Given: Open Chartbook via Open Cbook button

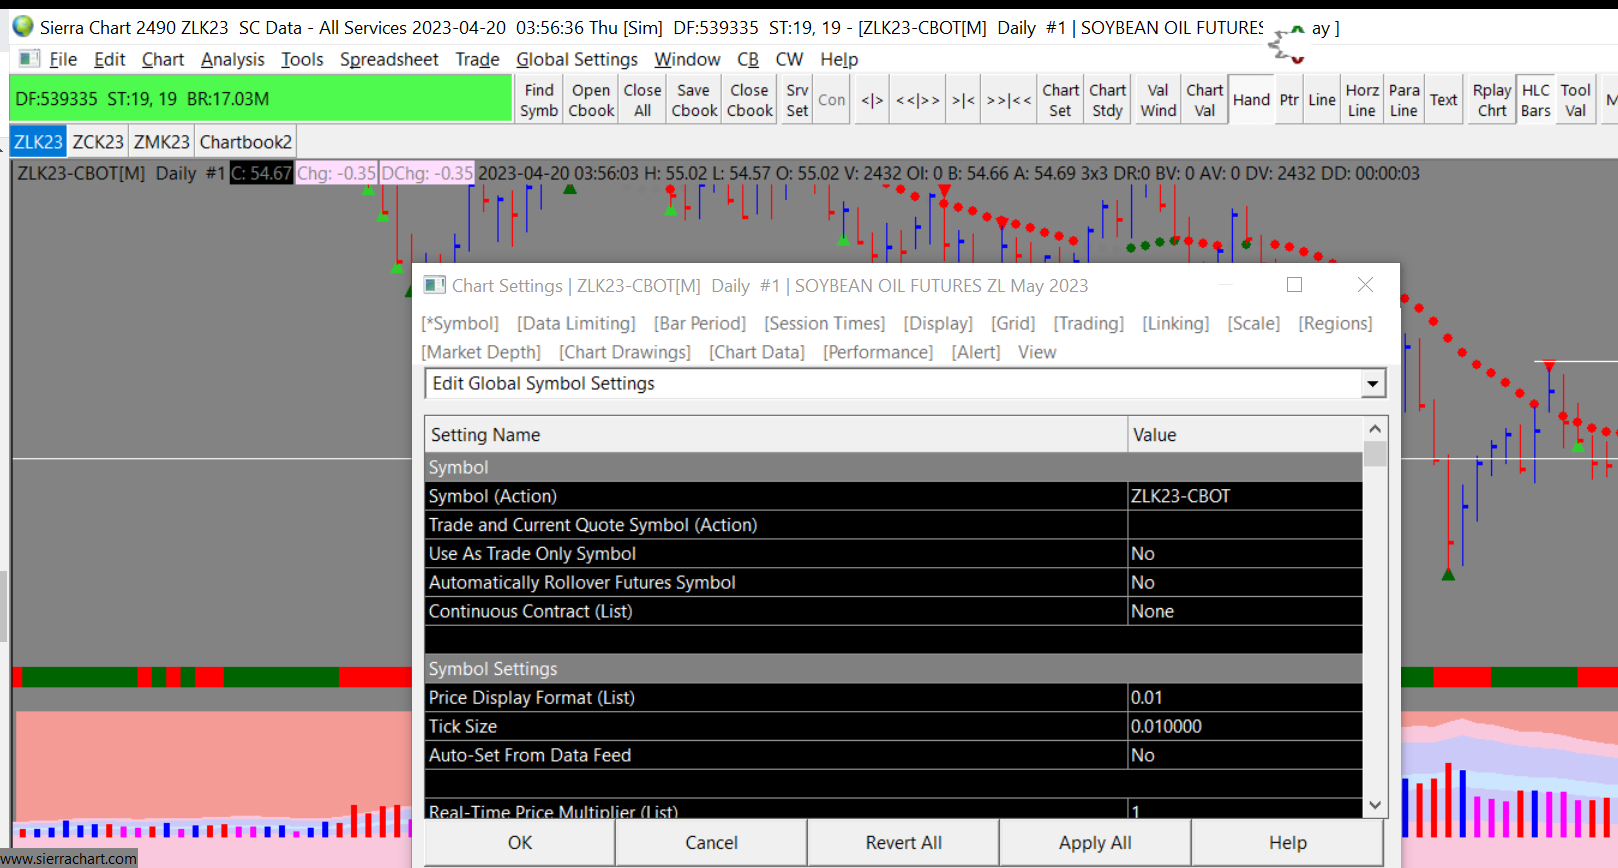Looking at the screenshot, I should pos(591,100).
